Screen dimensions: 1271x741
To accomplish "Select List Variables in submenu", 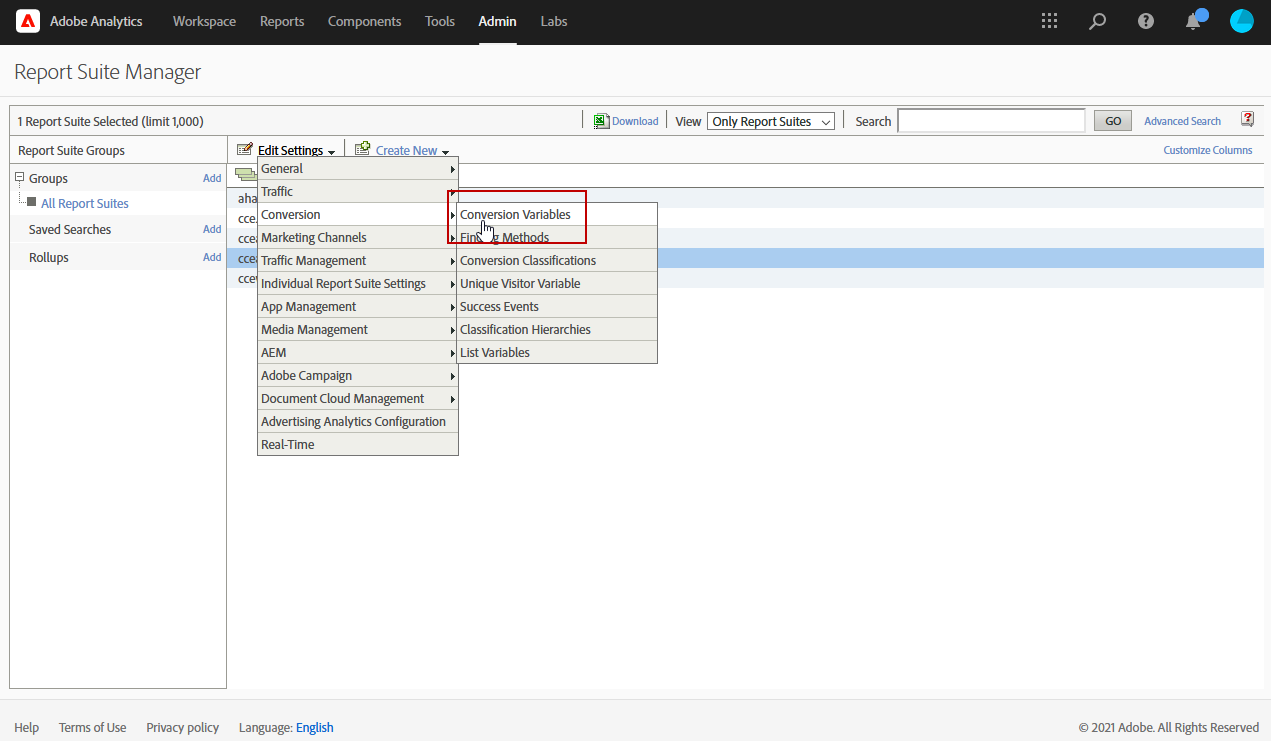I will pyautogui.click(x=557, y=353).
